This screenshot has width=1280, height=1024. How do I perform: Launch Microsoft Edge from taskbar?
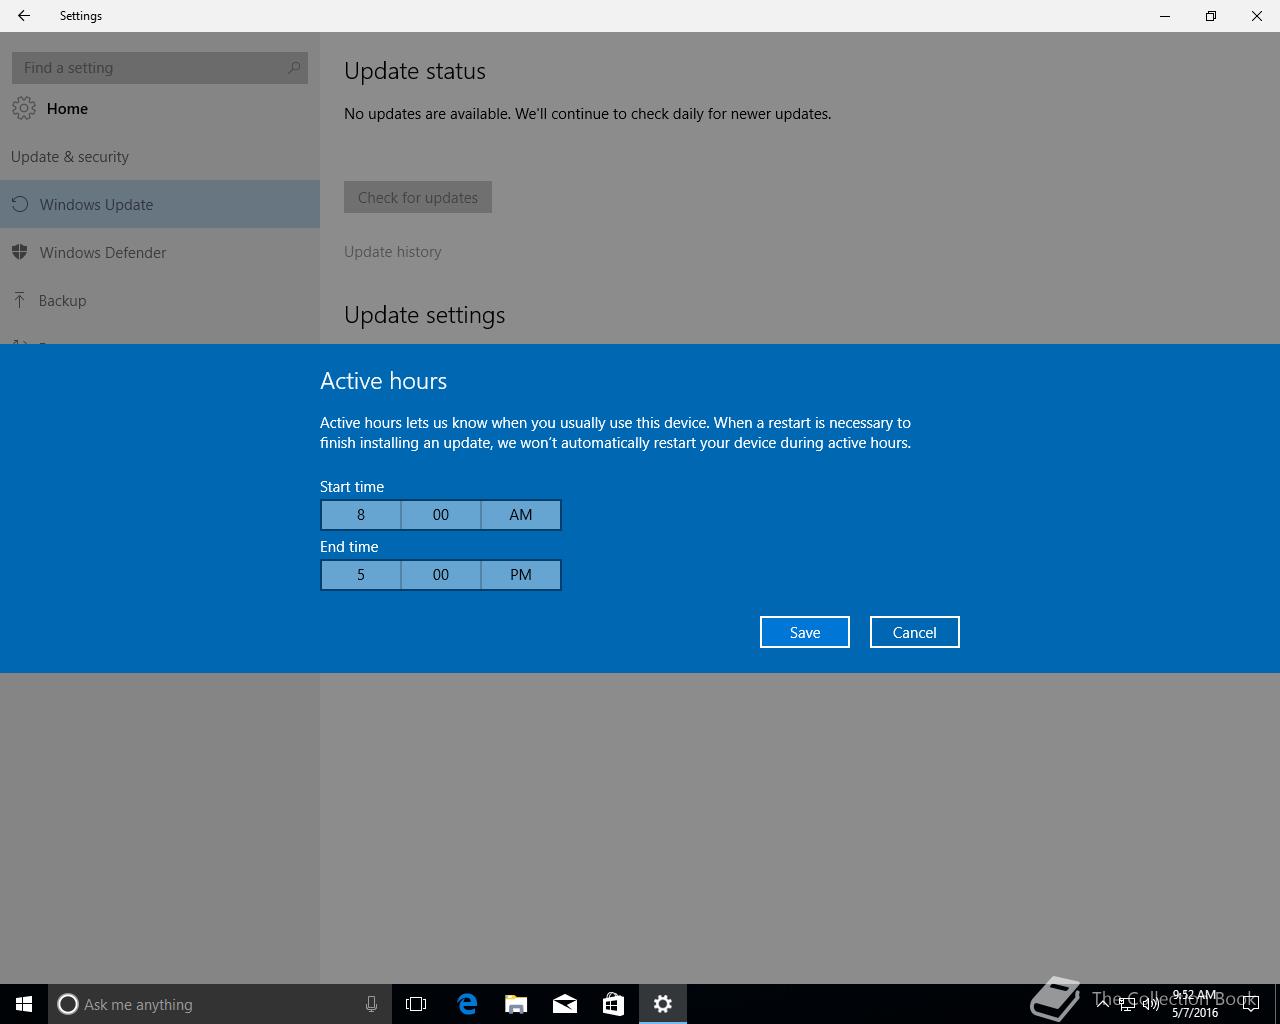(467, 1004)
